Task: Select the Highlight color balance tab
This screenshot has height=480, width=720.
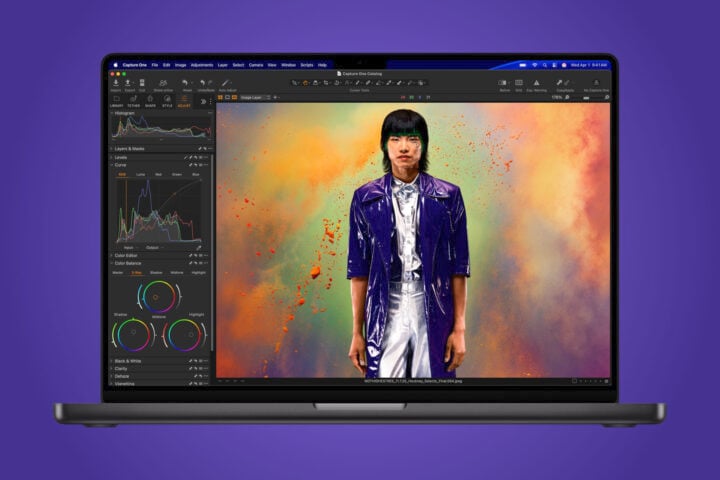Action: (x=198, y=273)
